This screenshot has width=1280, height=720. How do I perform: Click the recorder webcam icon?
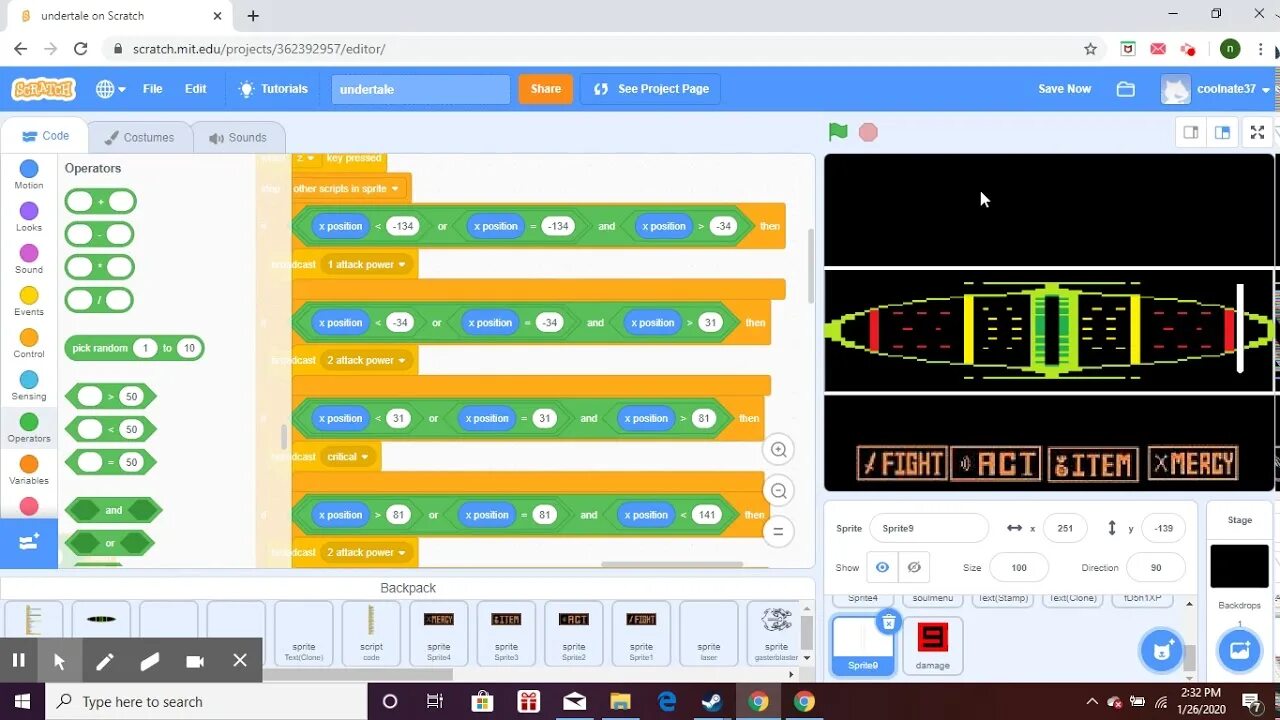195,661
